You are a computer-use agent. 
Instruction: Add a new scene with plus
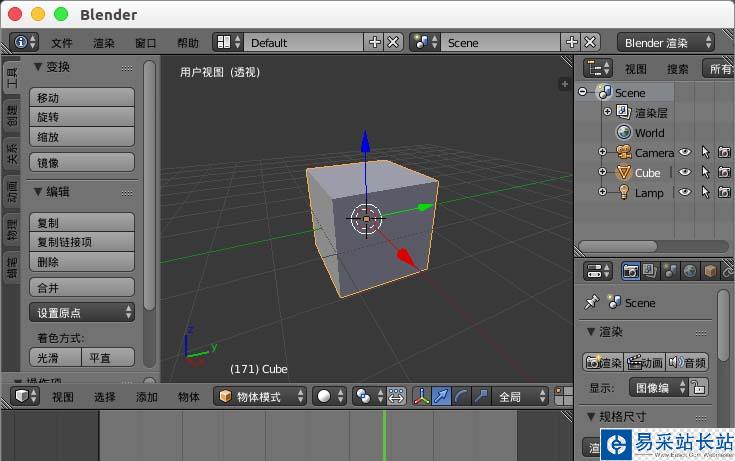coord(571,42)
